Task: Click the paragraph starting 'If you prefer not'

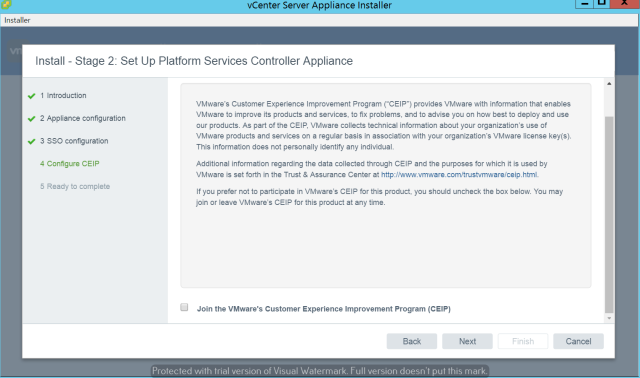Action: point(380,197)
